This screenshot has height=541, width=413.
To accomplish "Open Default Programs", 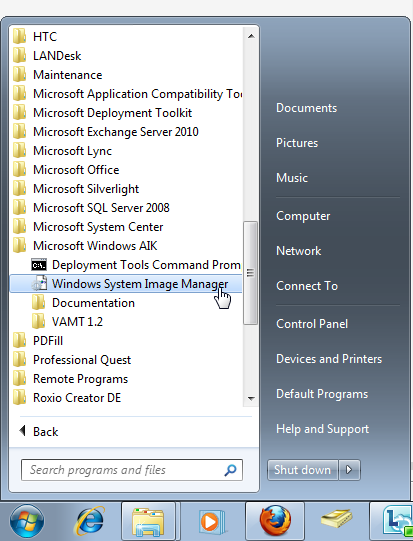I will point(322,394).
